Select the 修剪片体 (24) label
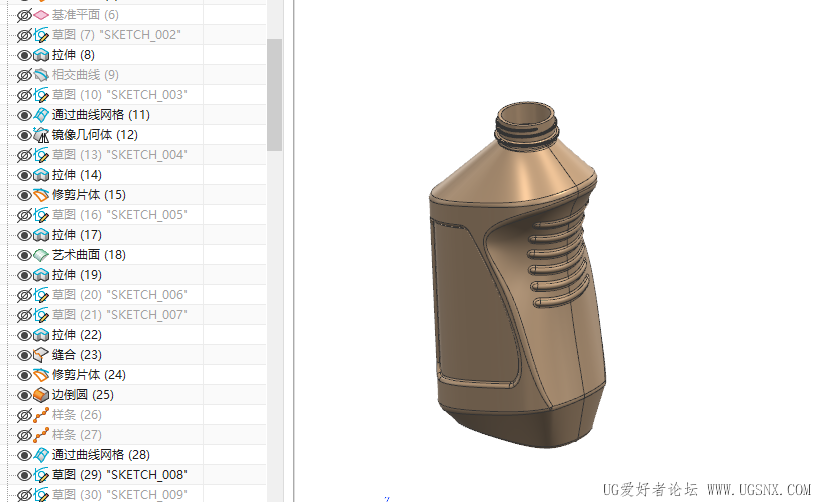 (88, 375)
